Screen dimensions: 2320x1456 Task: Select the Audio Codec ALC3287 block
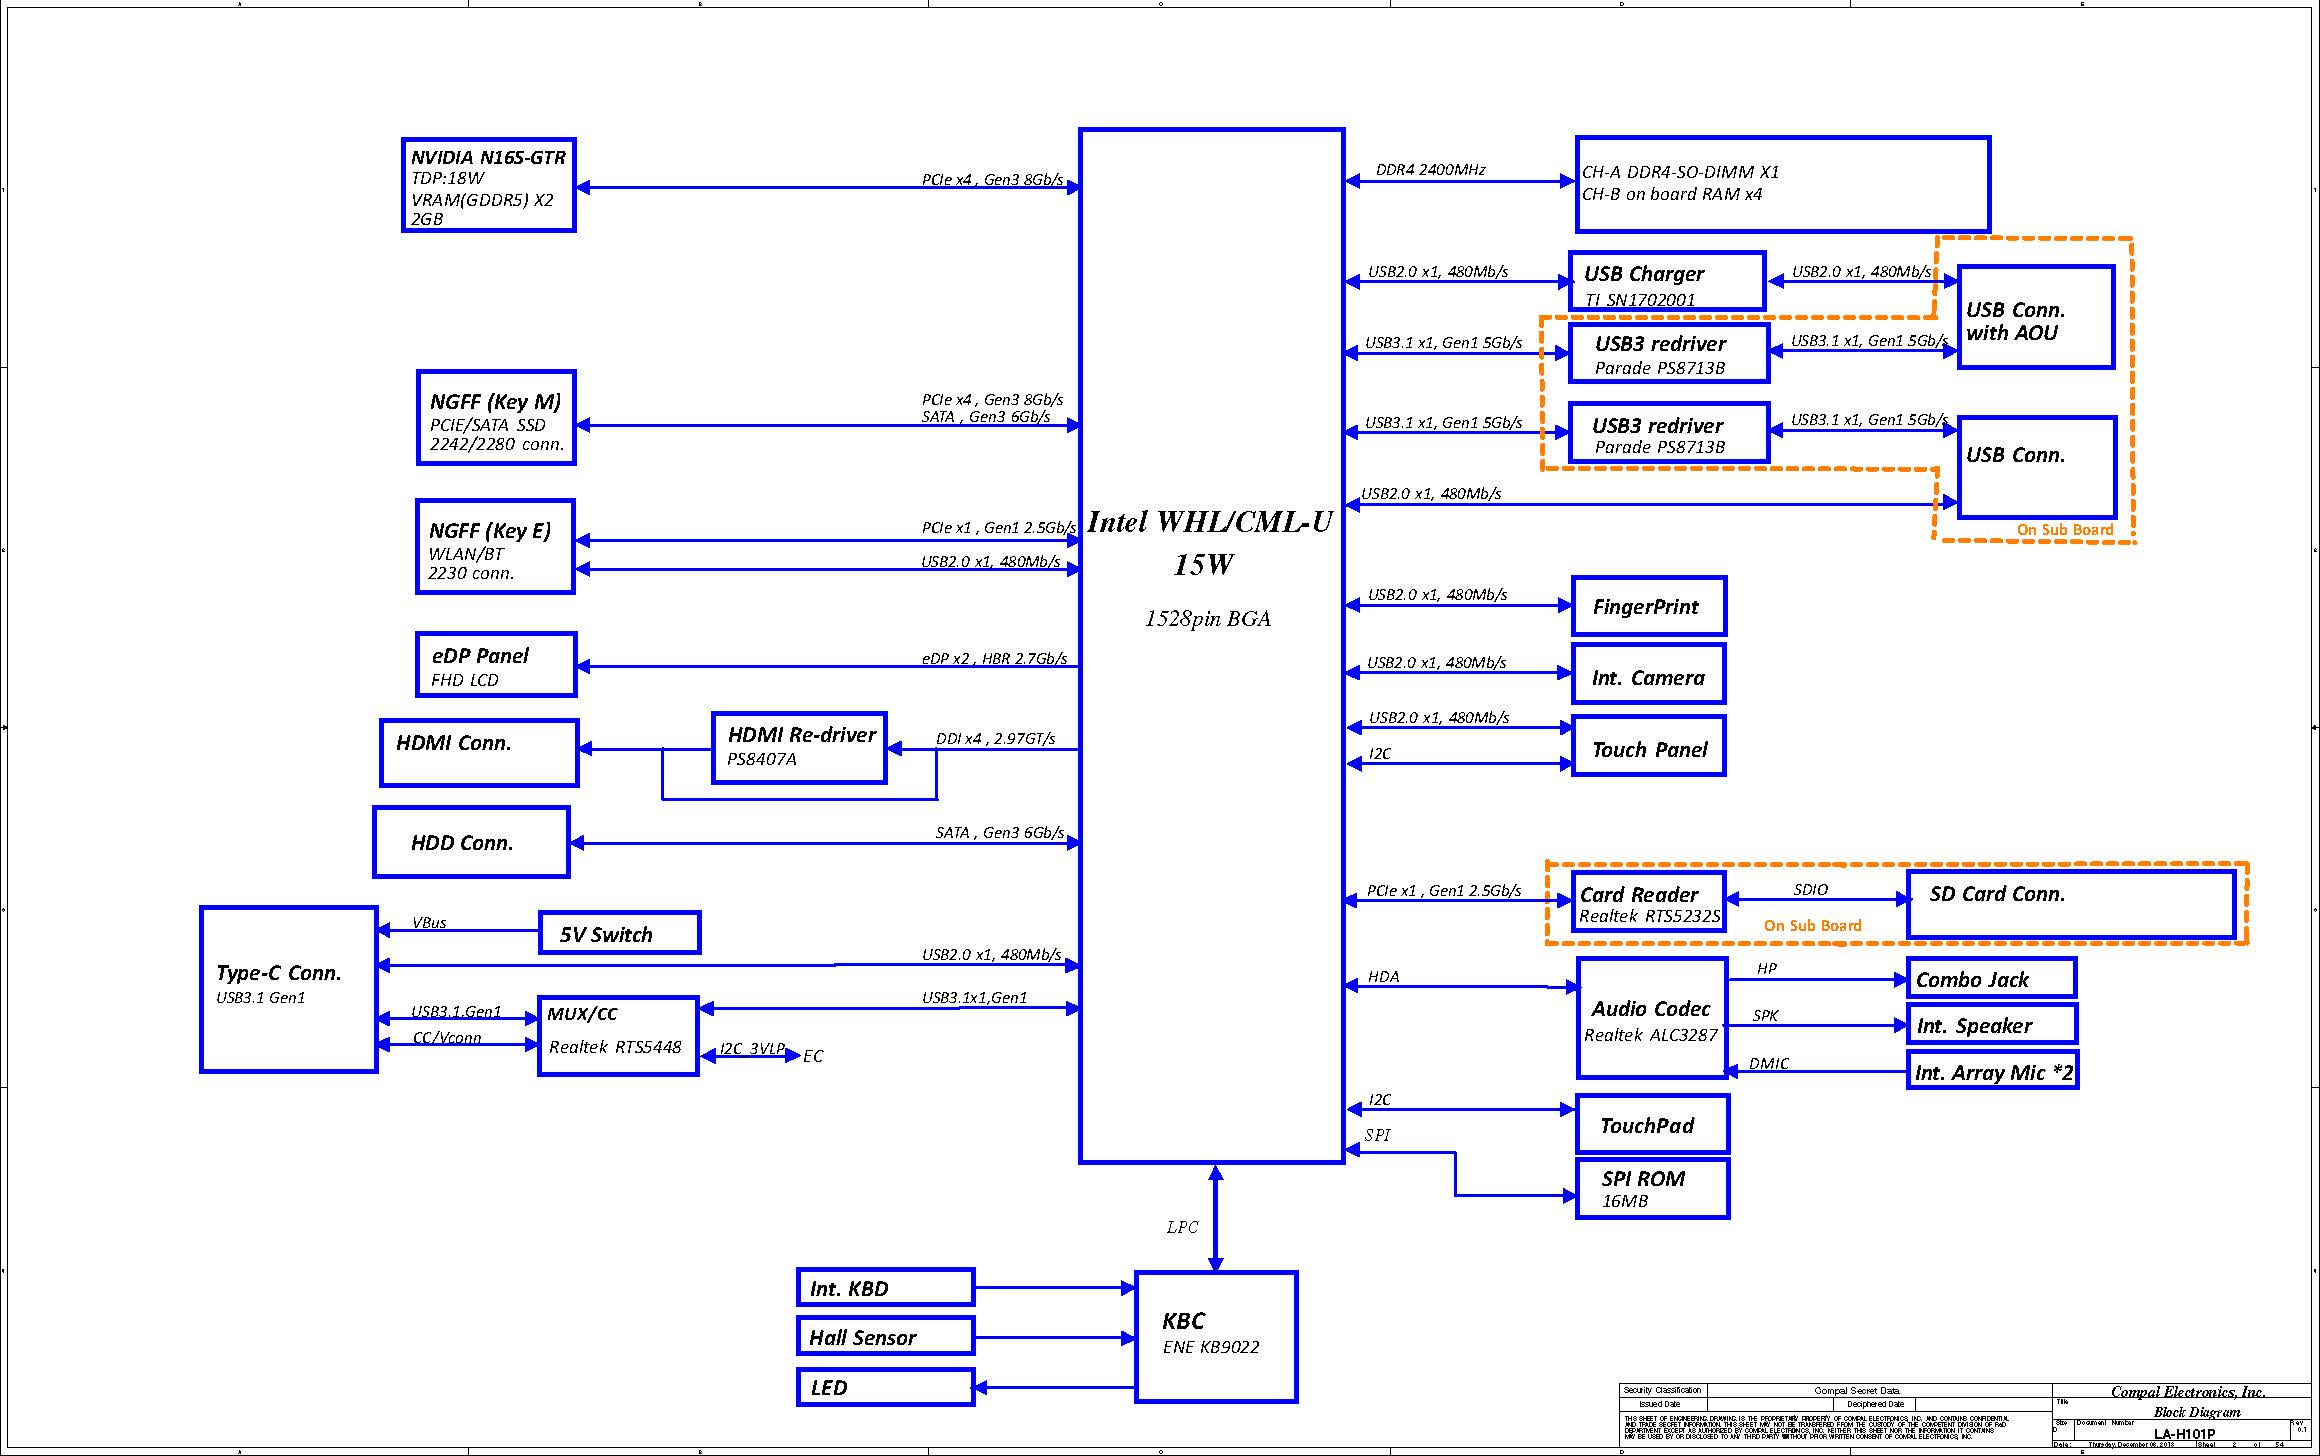pyautogui.click(x=1651, y=1018)
